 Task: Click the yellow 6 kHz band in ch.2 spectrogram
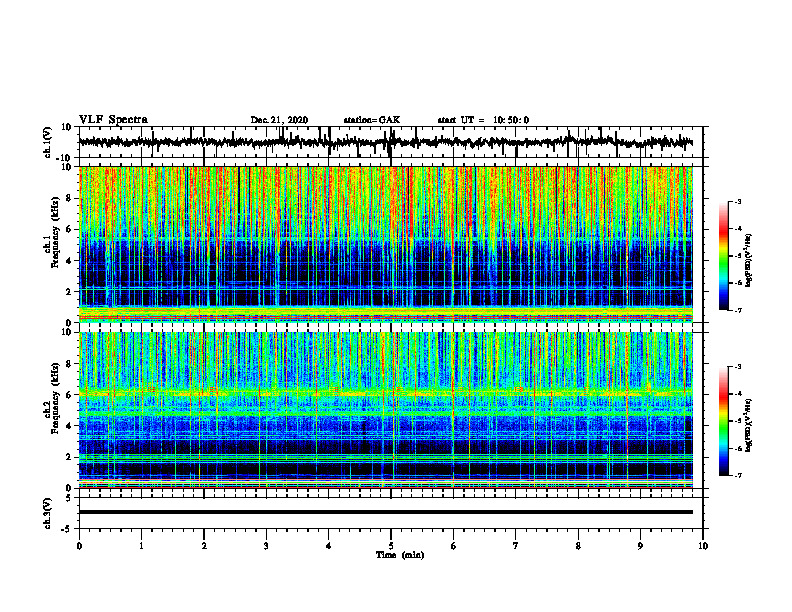click(x=386, y=393)
